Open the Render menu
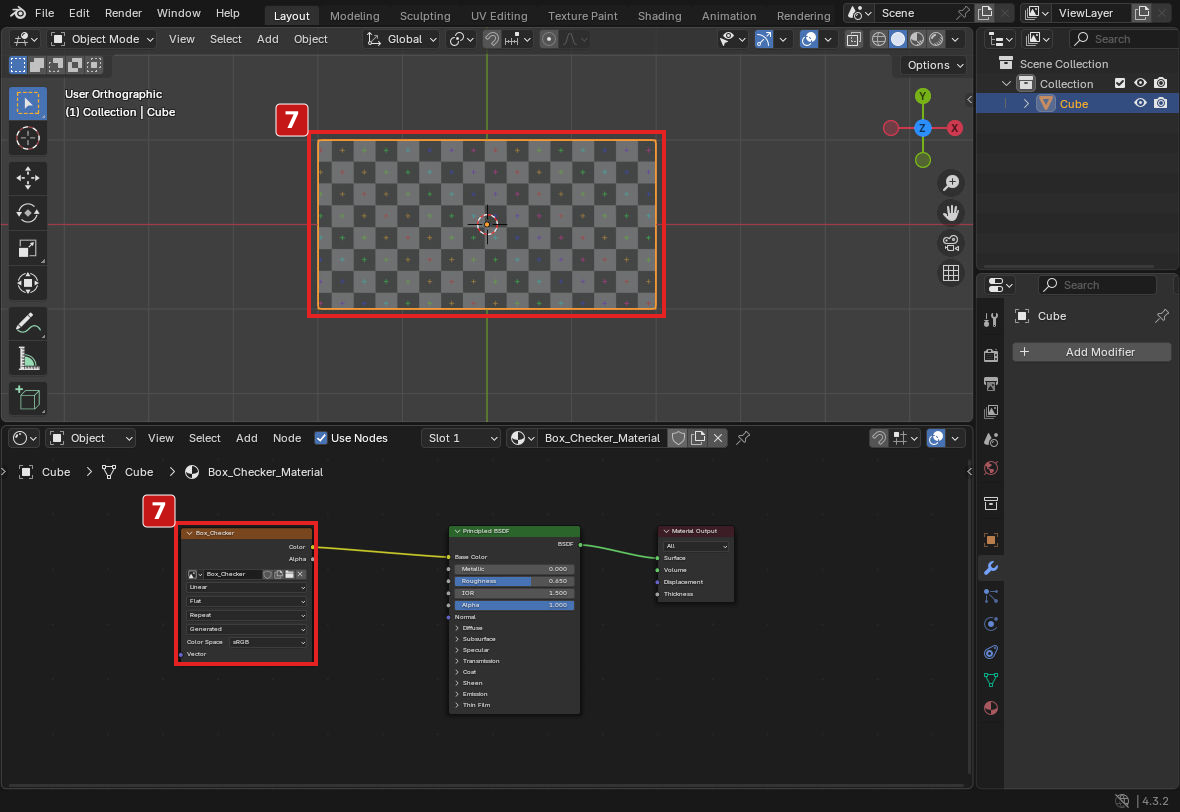This screenshot has height=812, width=1180. click(123, 14)
